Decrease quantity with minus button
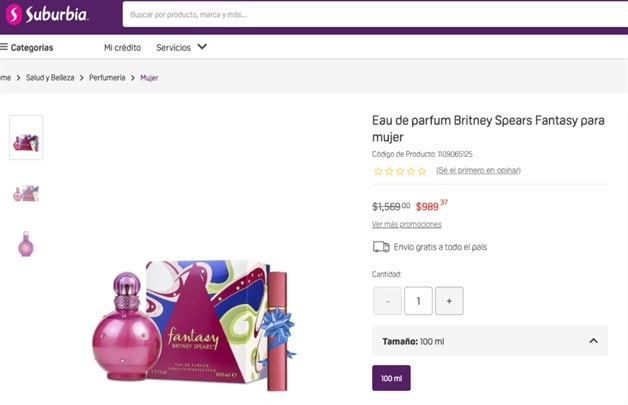Screen dimensions: 628x405 coord(387,300)
